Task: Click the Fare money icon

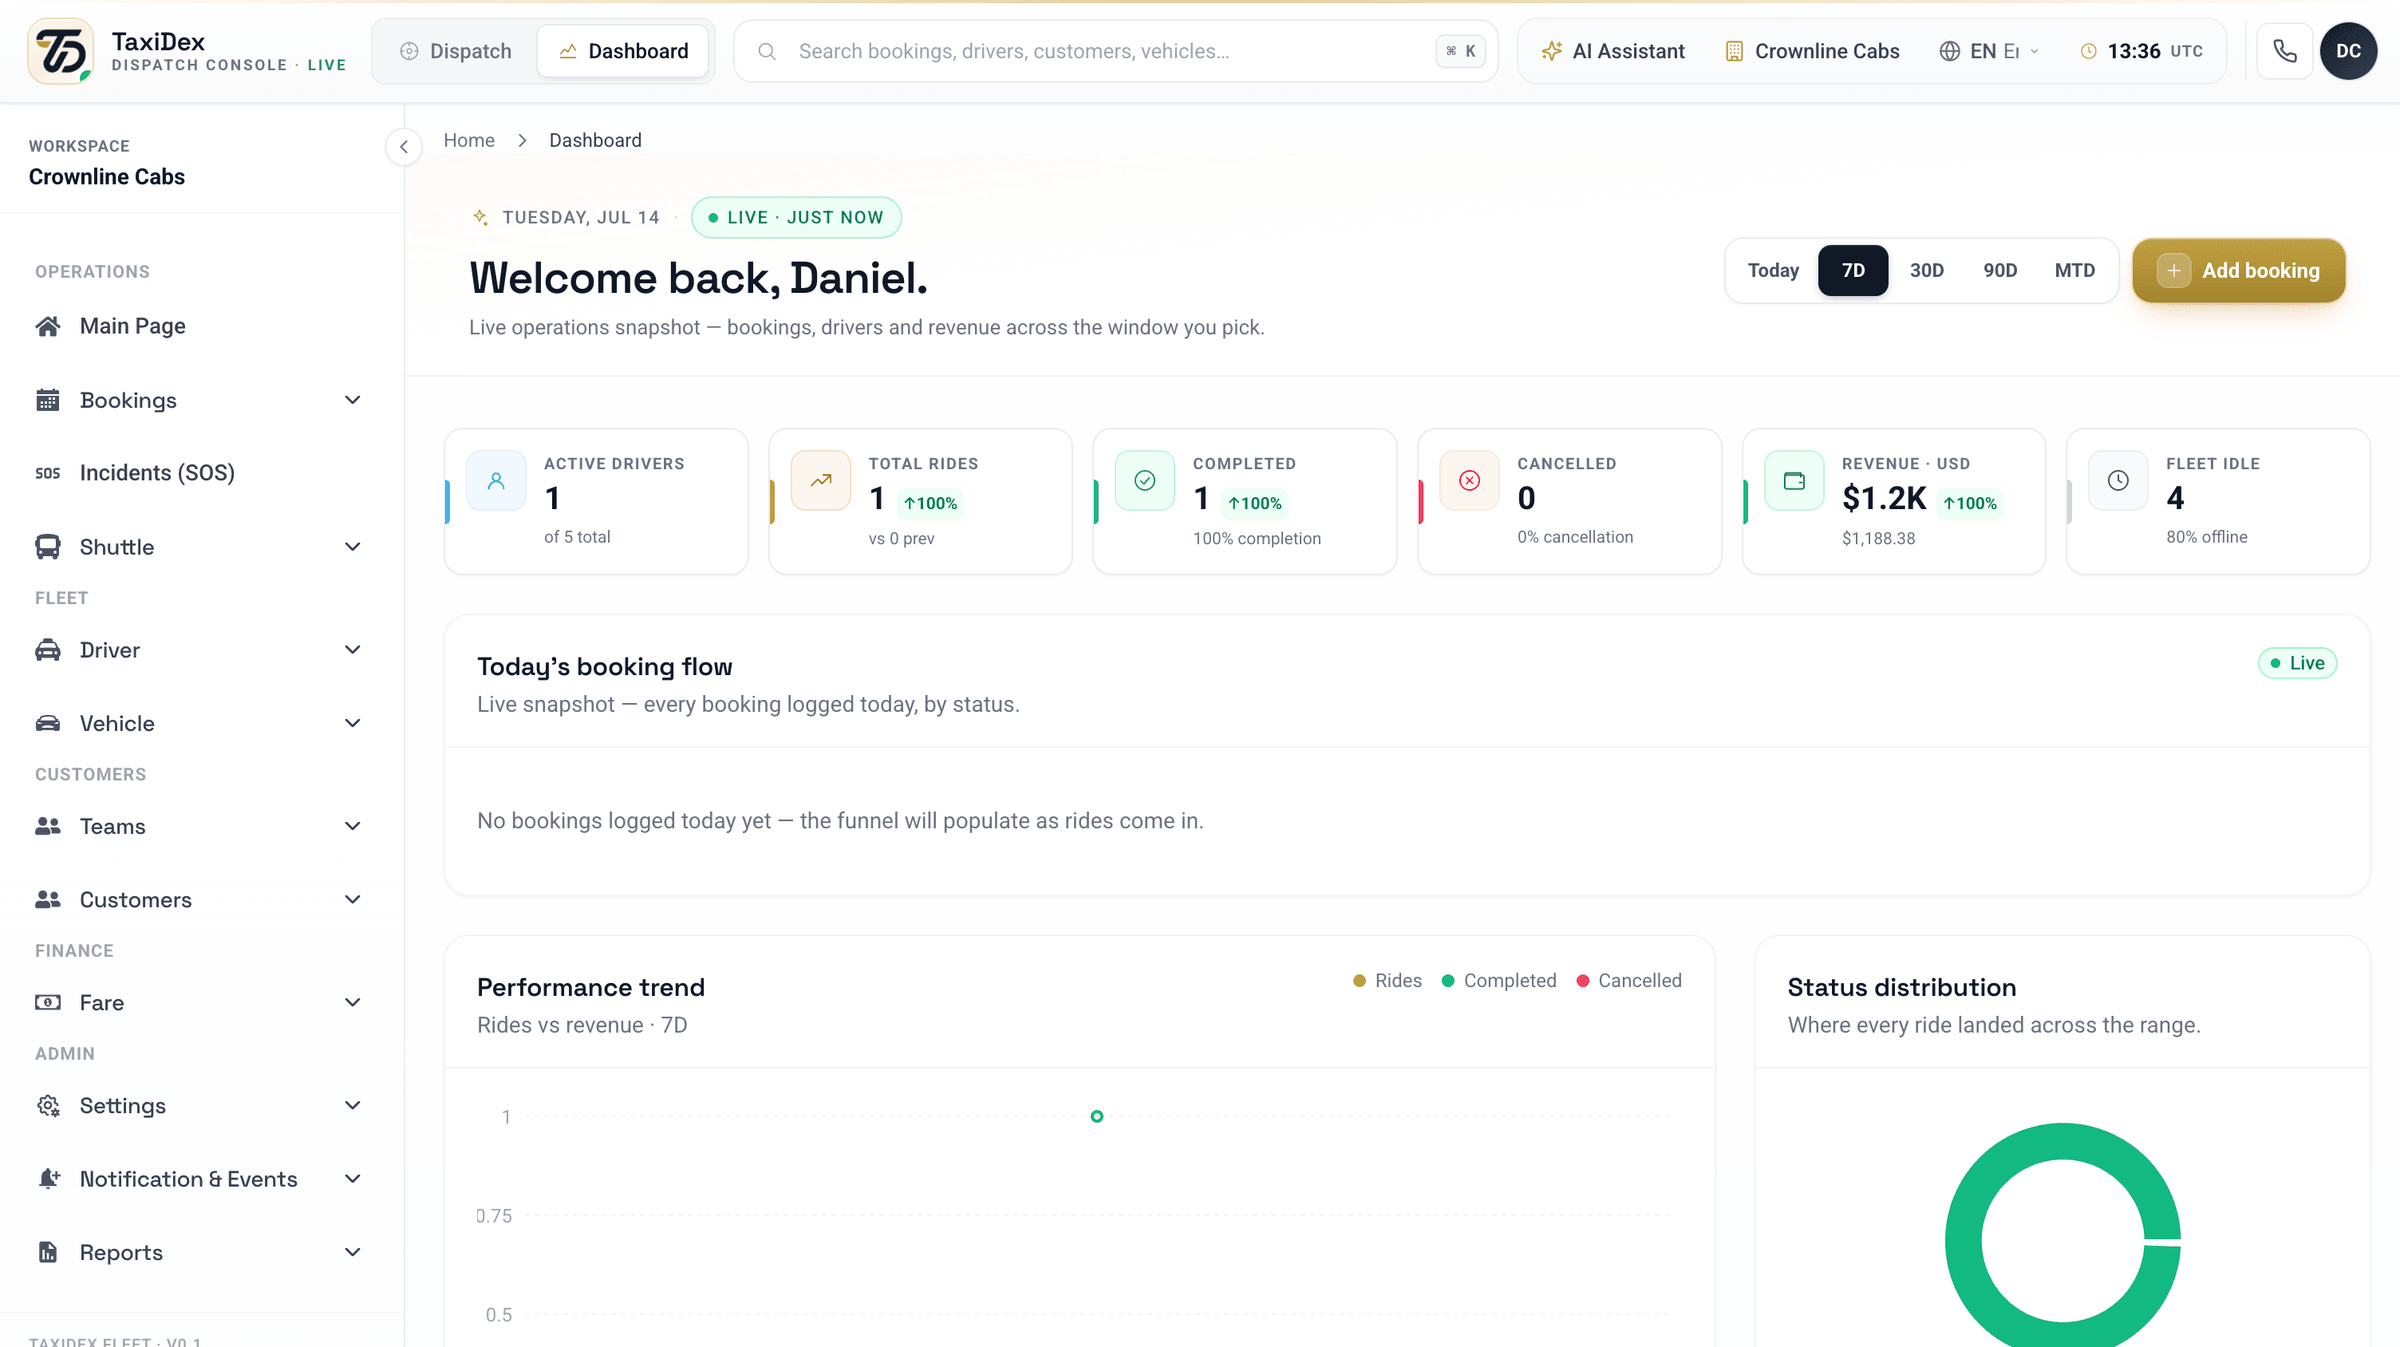Action: pyautogui.click(x=48, y=1002)
